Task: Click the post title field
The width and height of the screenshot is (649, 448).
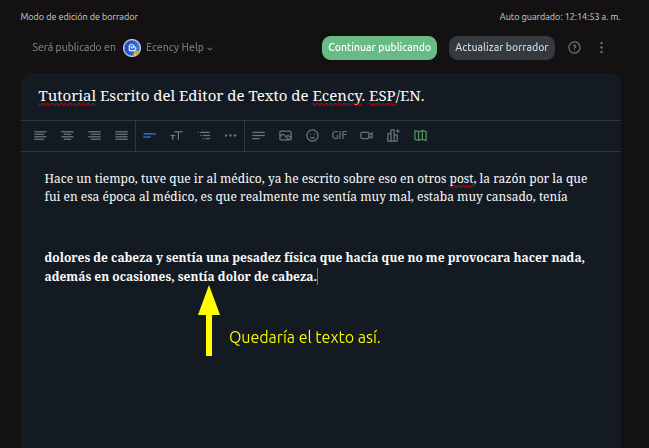Action: (x=321, y=96)
